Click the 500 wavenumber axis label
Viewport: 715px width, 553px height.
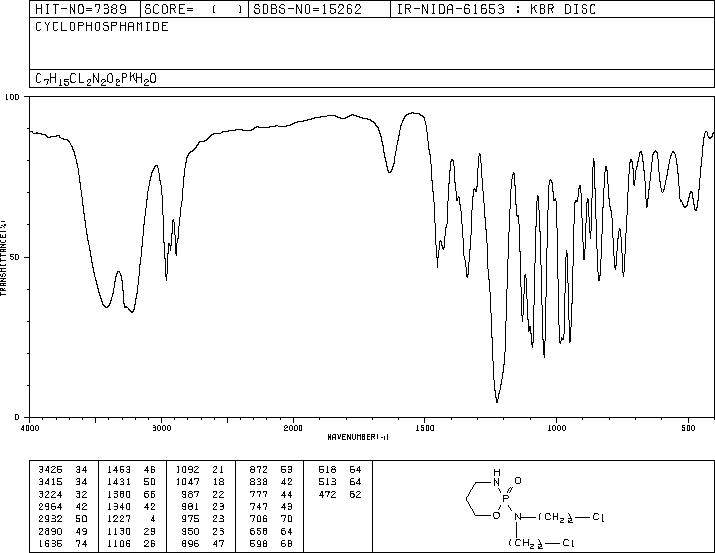pyautogui.click(x=688, y=428)
